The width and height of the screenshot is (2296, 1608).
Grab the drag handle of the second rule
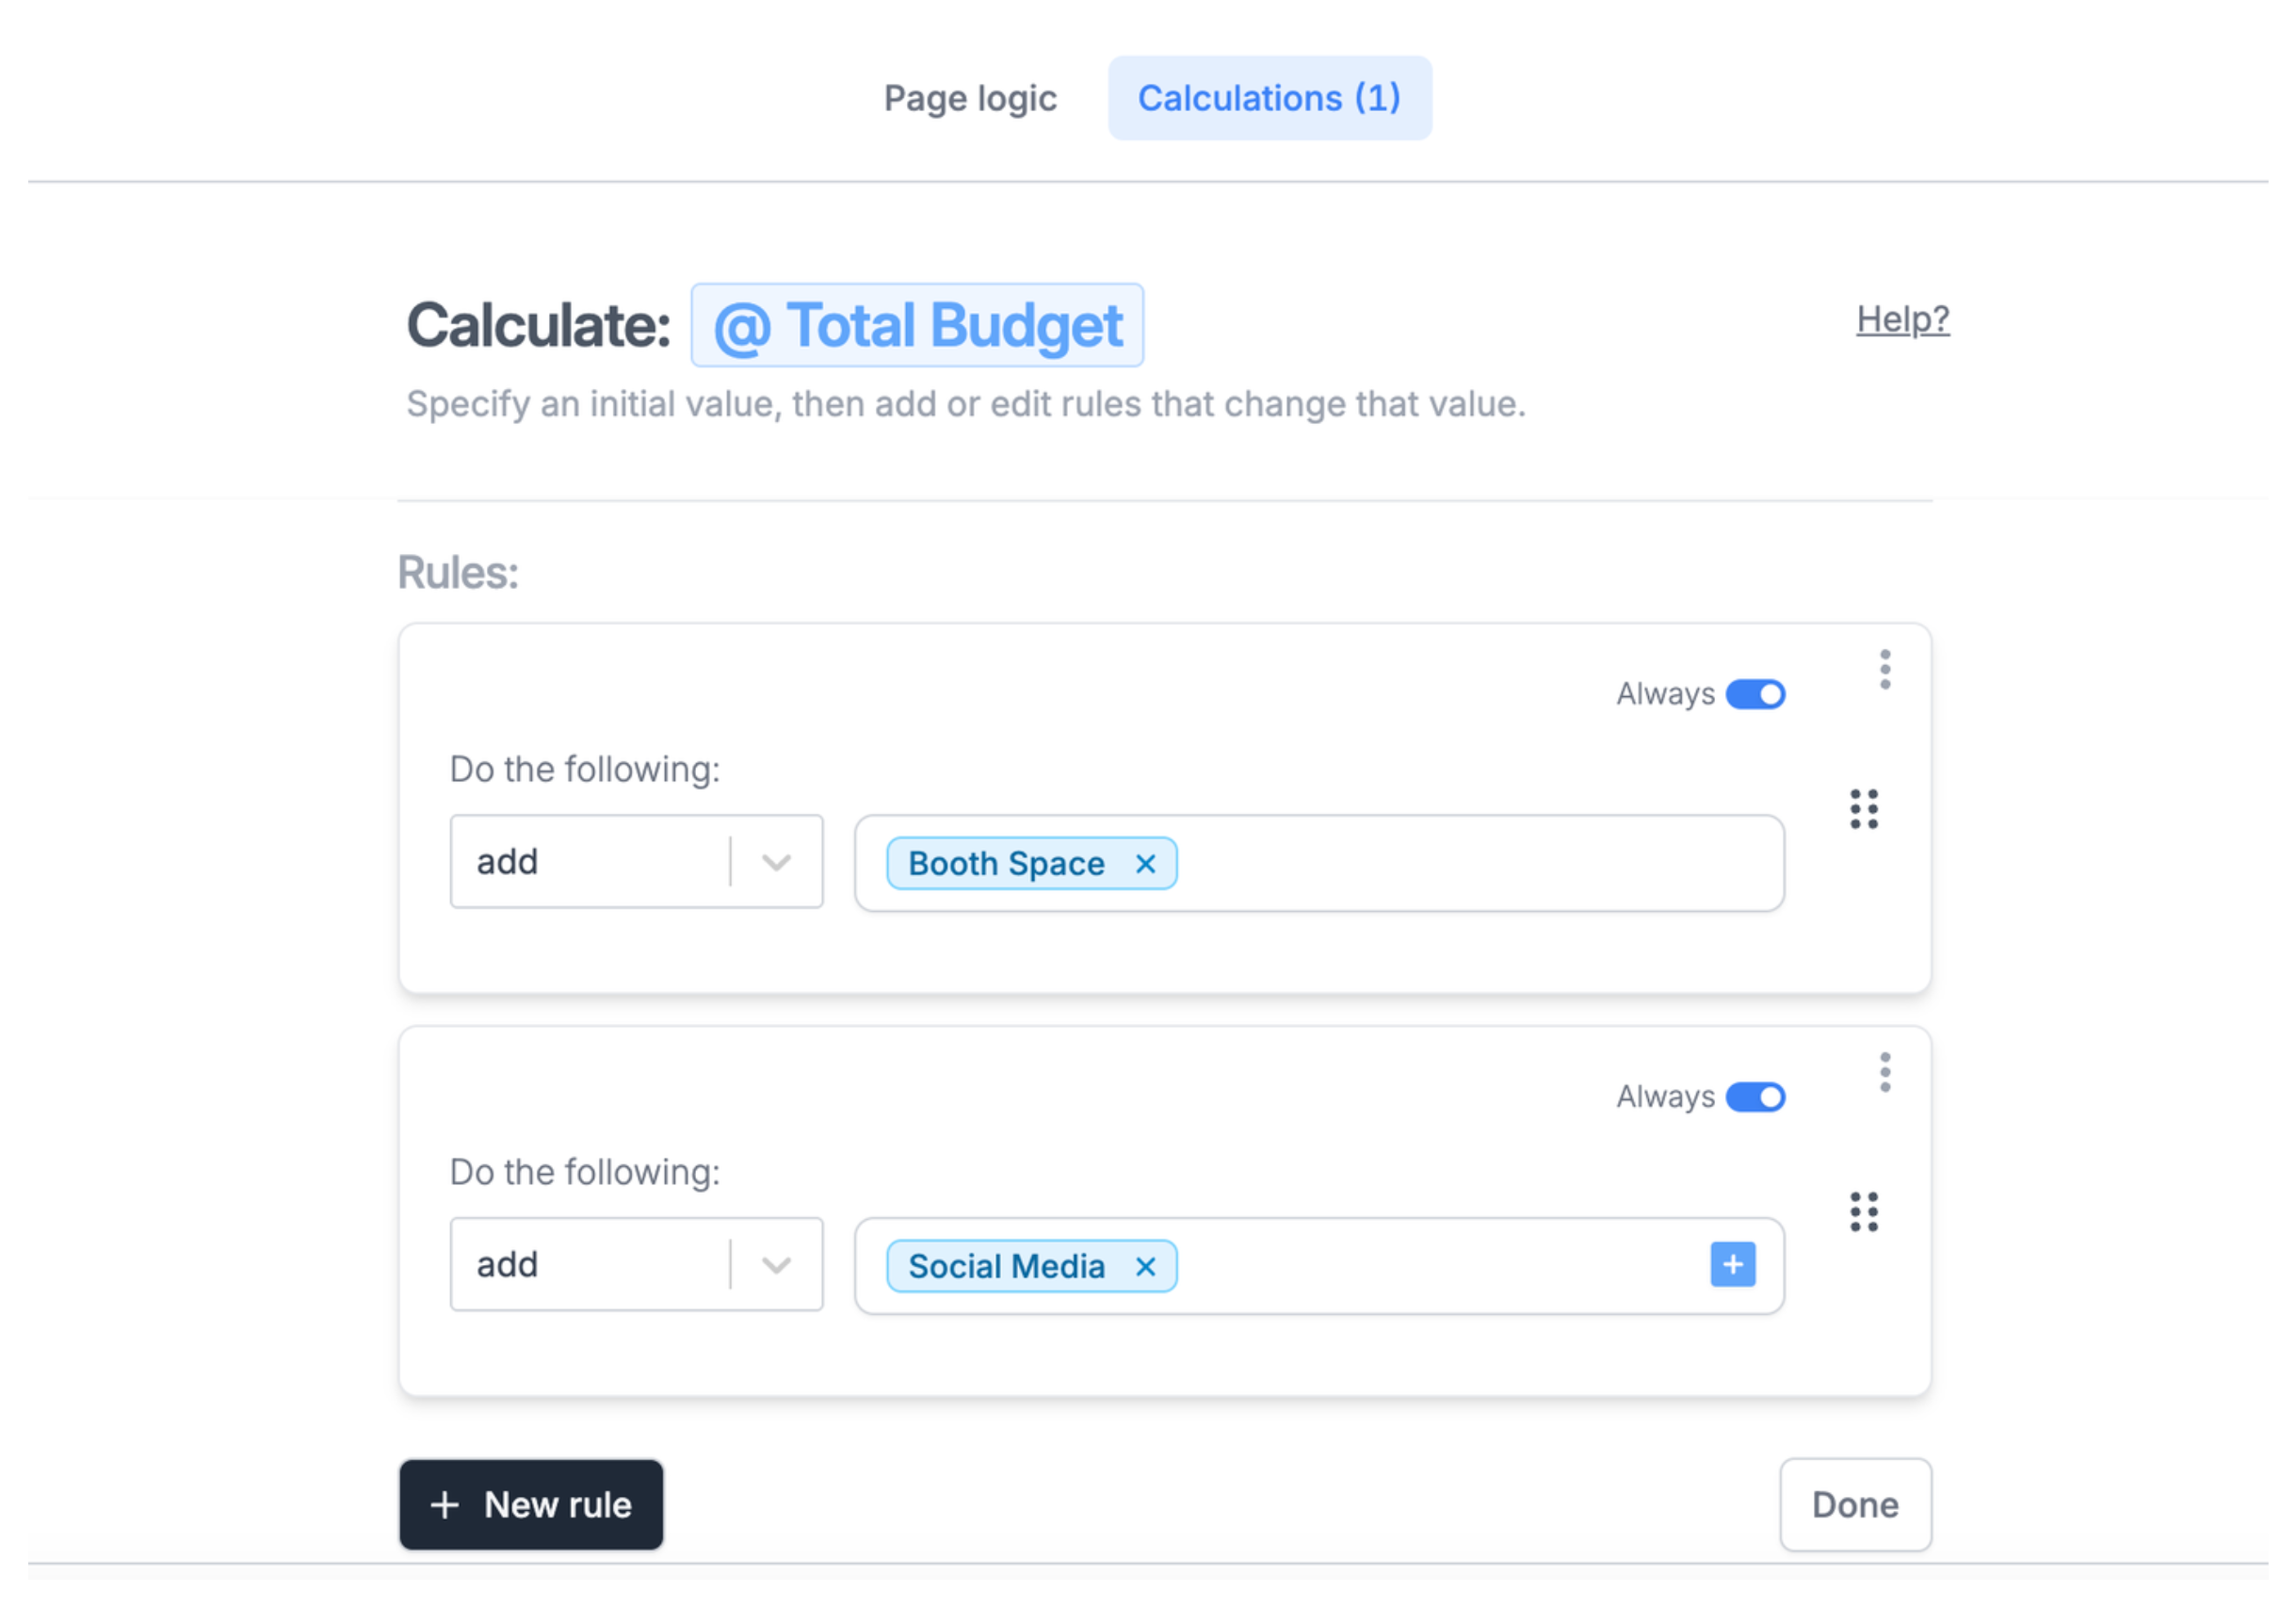(1863, 1213)
